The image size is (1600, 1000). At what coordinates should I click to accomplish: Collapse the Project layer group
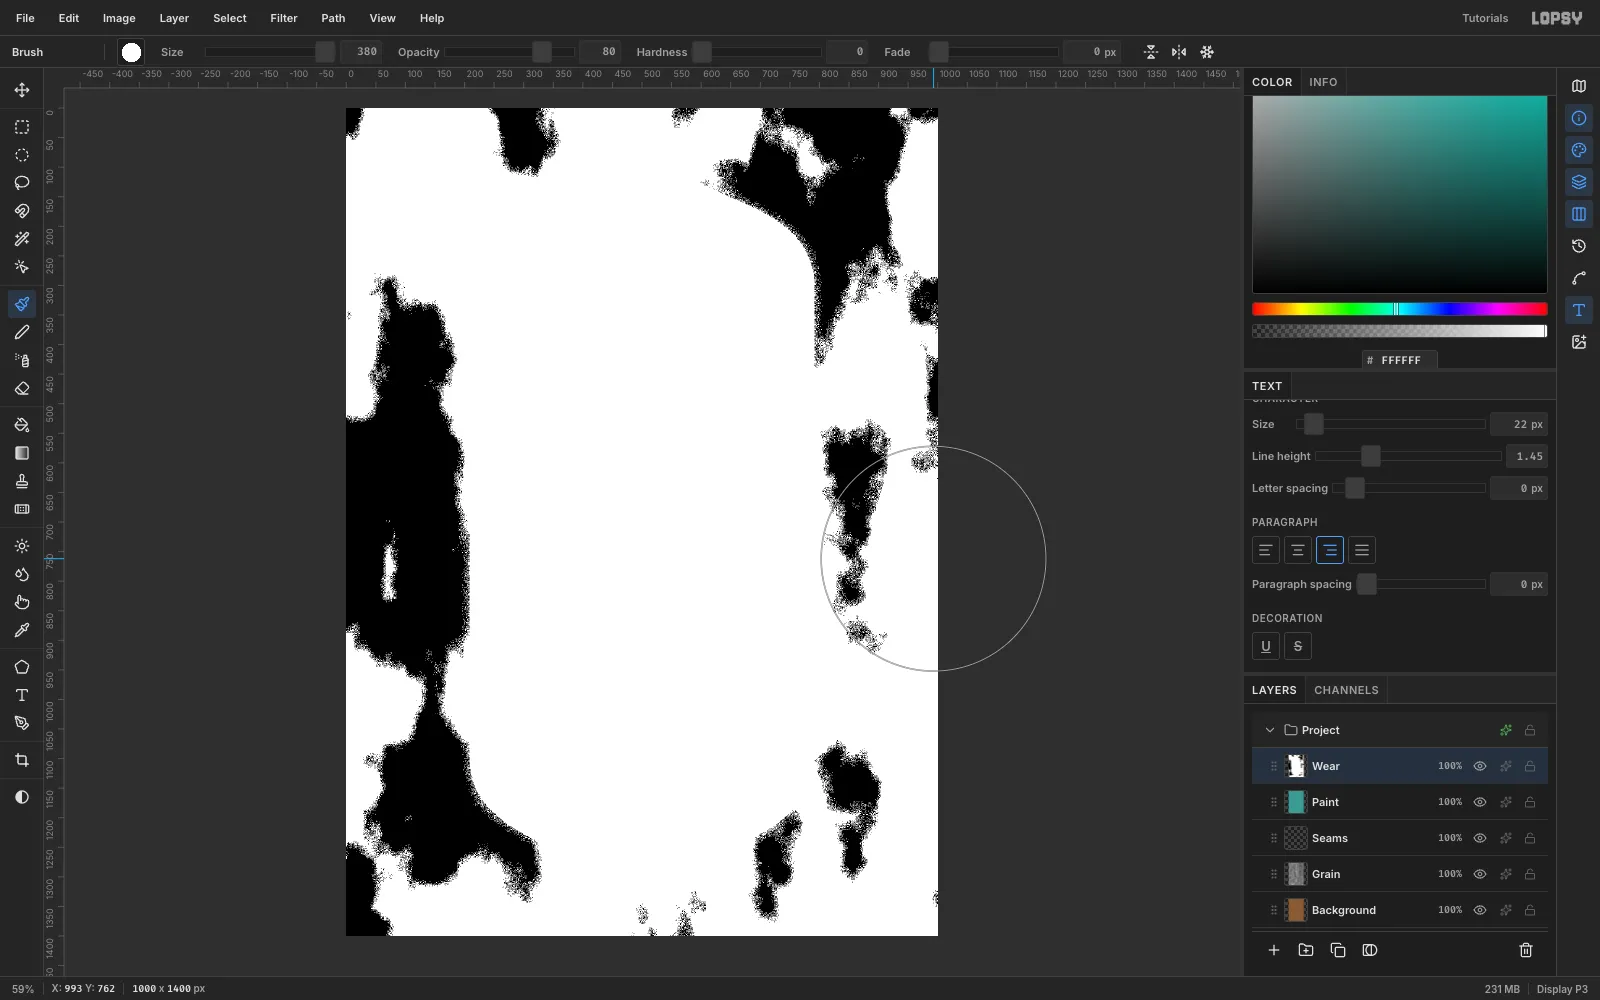[1270, 730]
